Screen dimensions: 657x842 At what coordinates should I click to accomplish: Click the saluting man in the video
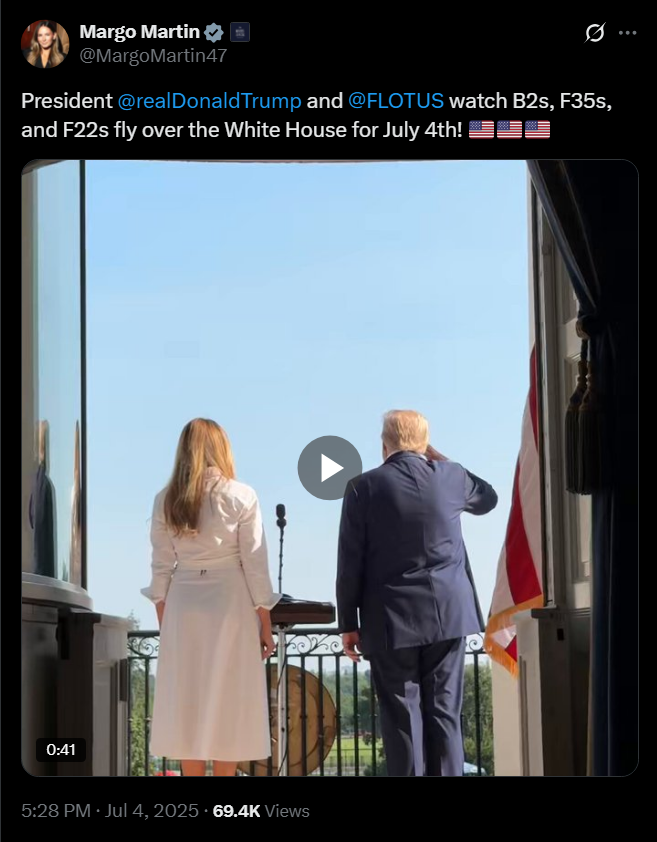coord(413,593)
